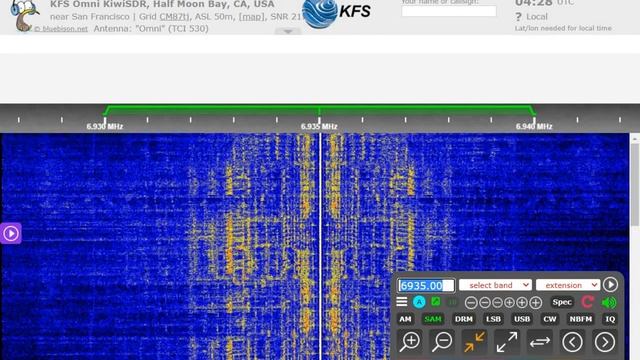640x360 pixels.
Task: Open the select band dropdown
Action: tap(495, 285)
